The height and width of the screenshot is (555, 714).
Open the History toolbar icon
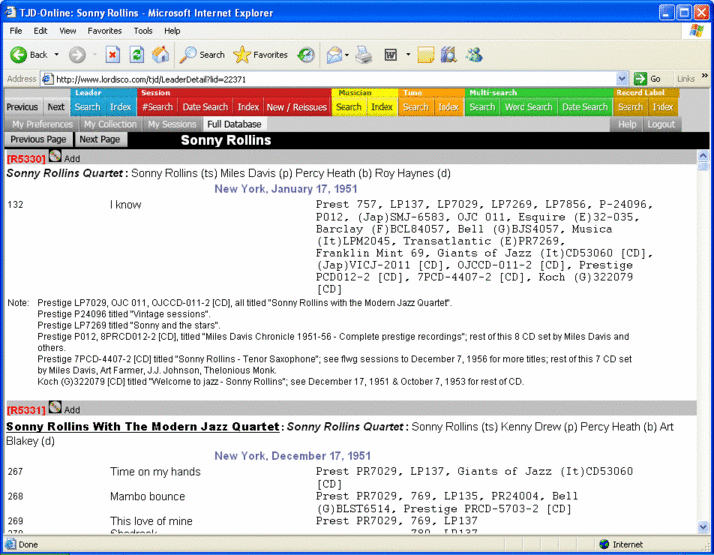coord(306,55)
